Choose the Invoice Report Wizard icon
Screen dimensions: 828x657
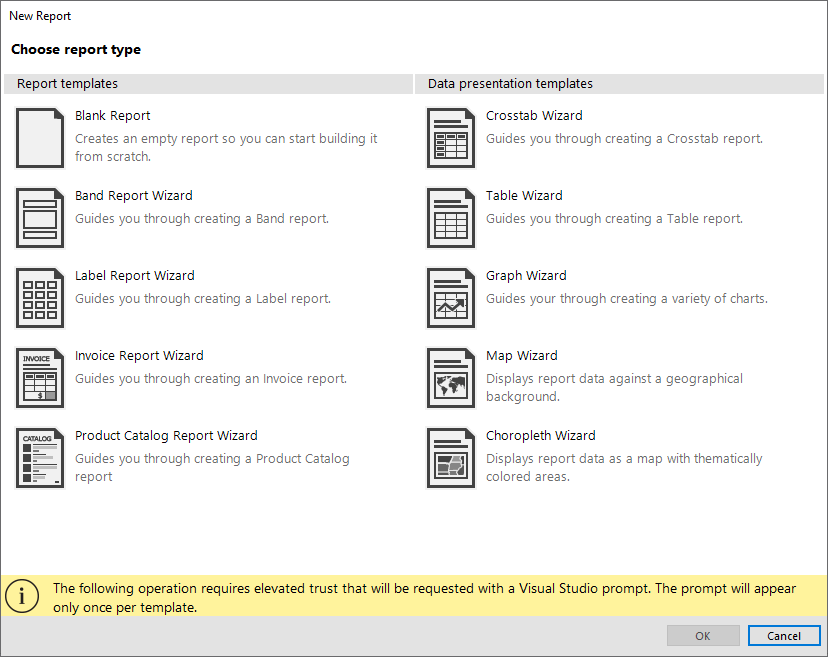tap(40, 378)
